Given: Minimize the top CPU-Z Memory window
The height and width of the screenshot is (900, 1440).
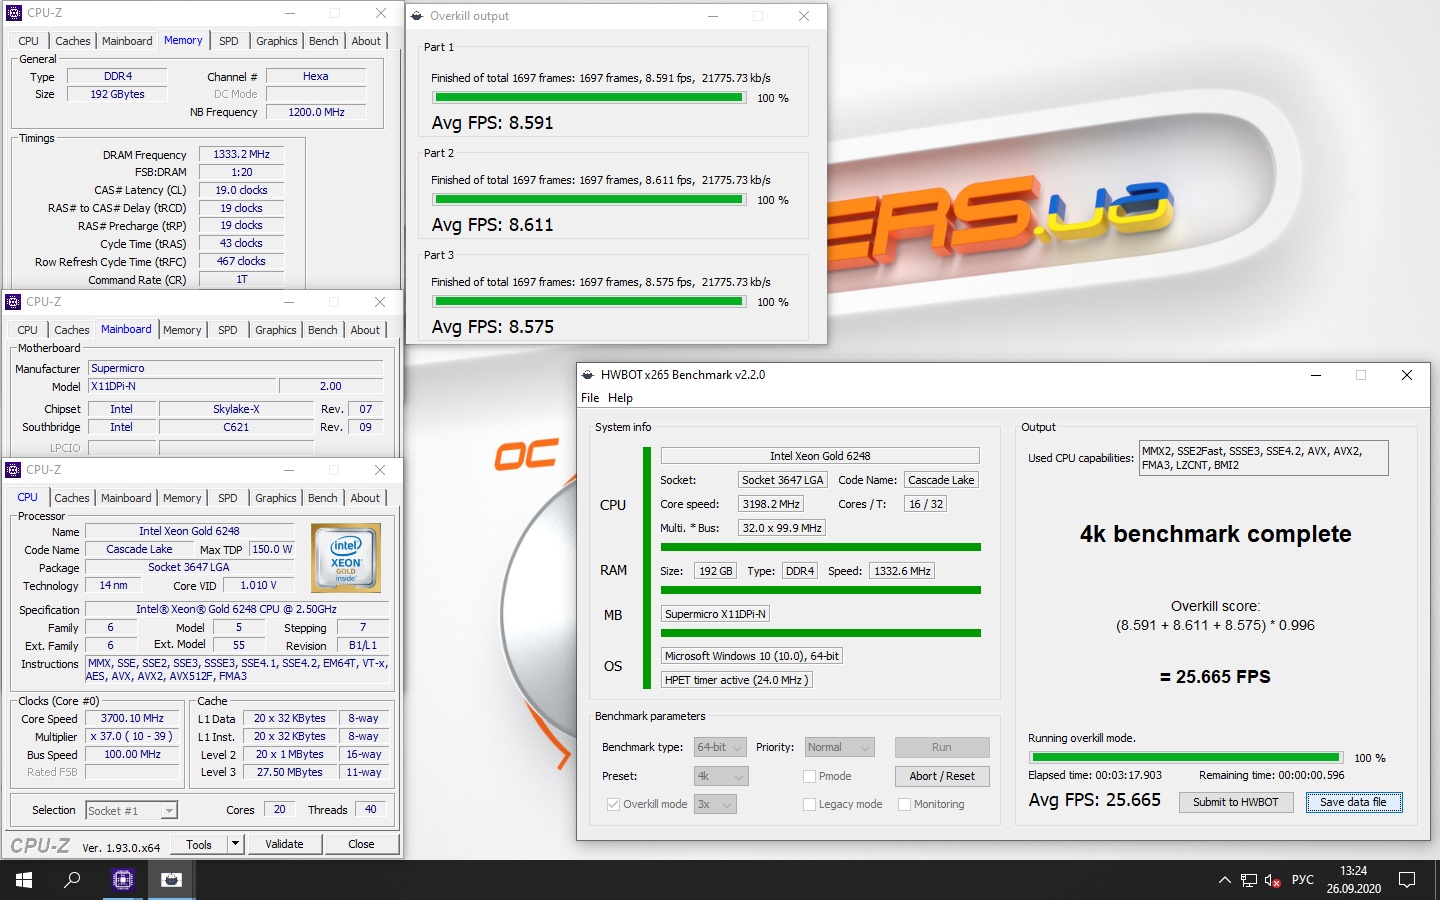Looking at the screenshot, I should (x=290, y=13).
